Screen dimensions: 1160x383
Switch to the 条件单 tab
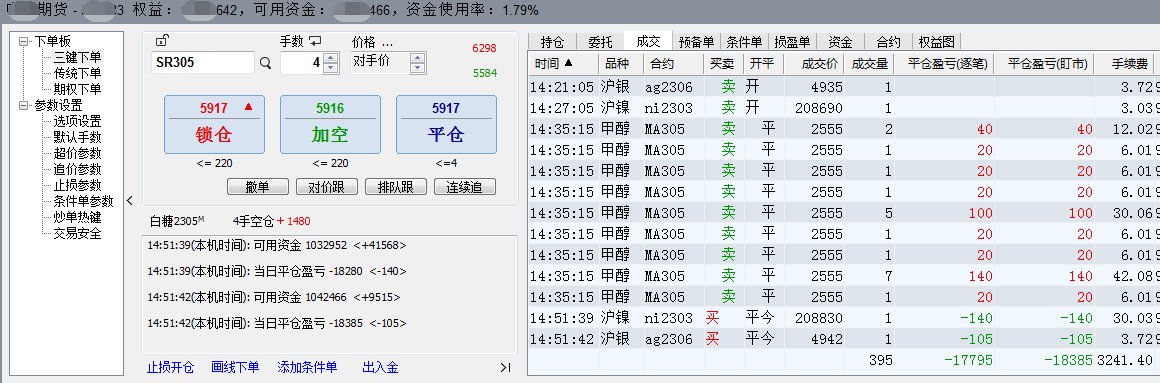tap(744, 42)
